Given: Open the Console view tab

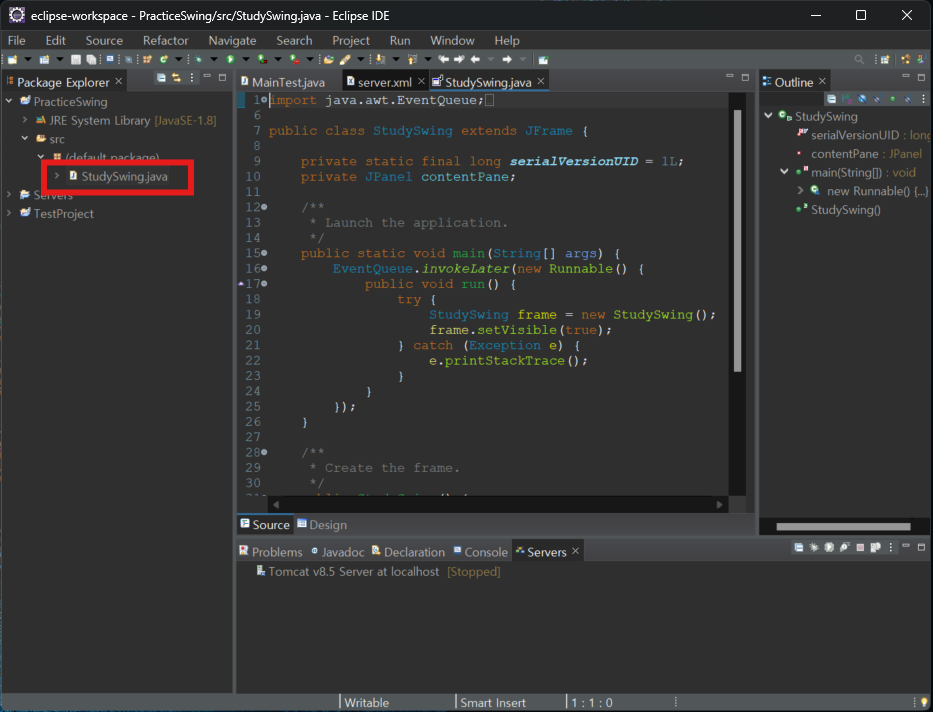Looking at the screenshot, I should coord(480,552).
